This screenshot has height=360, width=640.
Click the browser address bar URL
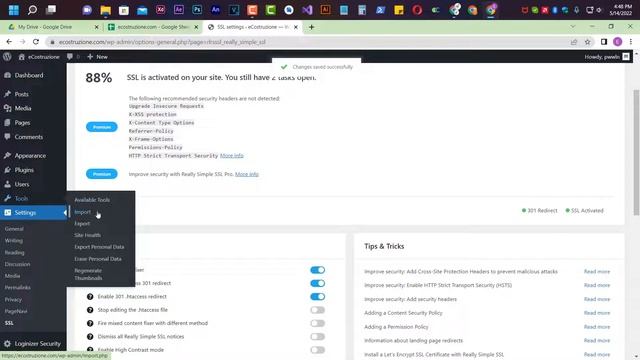(162, 42)
